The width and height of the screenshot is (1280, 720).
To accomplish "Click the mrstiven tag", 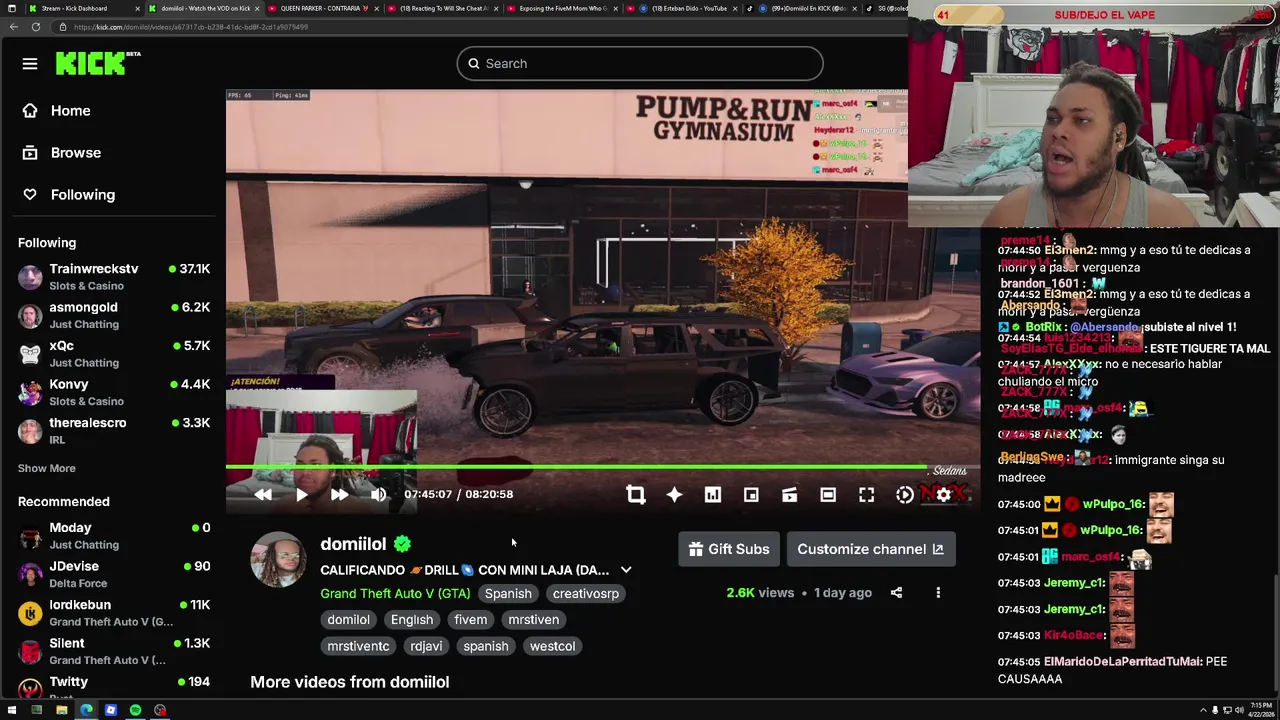I will tap(533, 620).
